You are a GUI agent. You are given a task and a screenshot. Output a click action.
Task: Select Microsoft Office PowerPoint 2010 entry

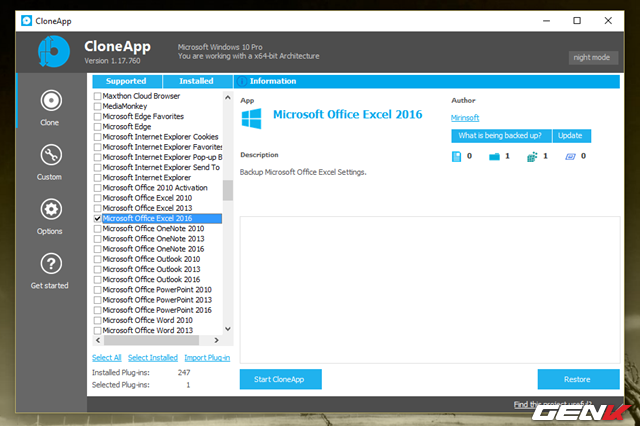pos(157,290)
